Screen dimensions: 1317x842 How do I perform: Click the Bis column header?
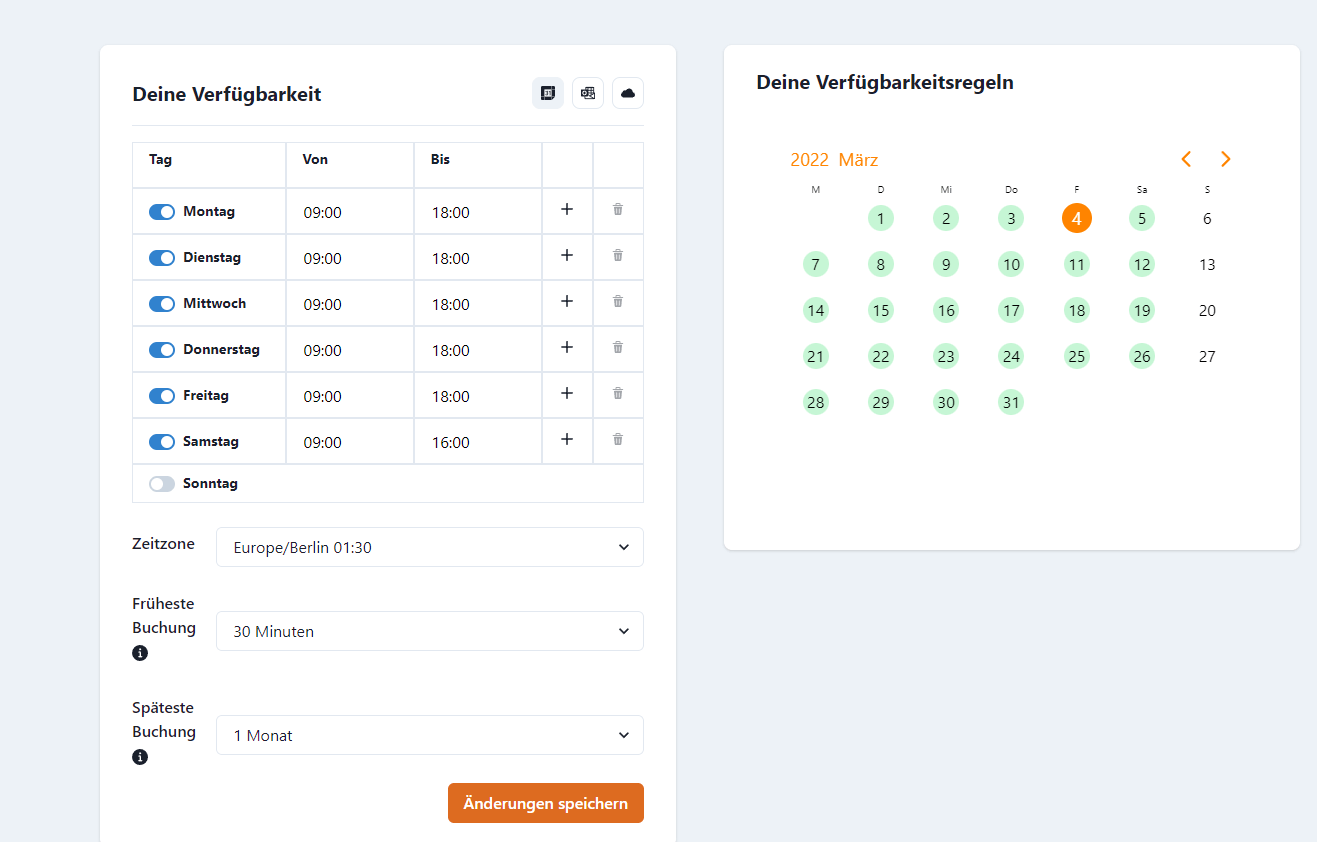440,159
